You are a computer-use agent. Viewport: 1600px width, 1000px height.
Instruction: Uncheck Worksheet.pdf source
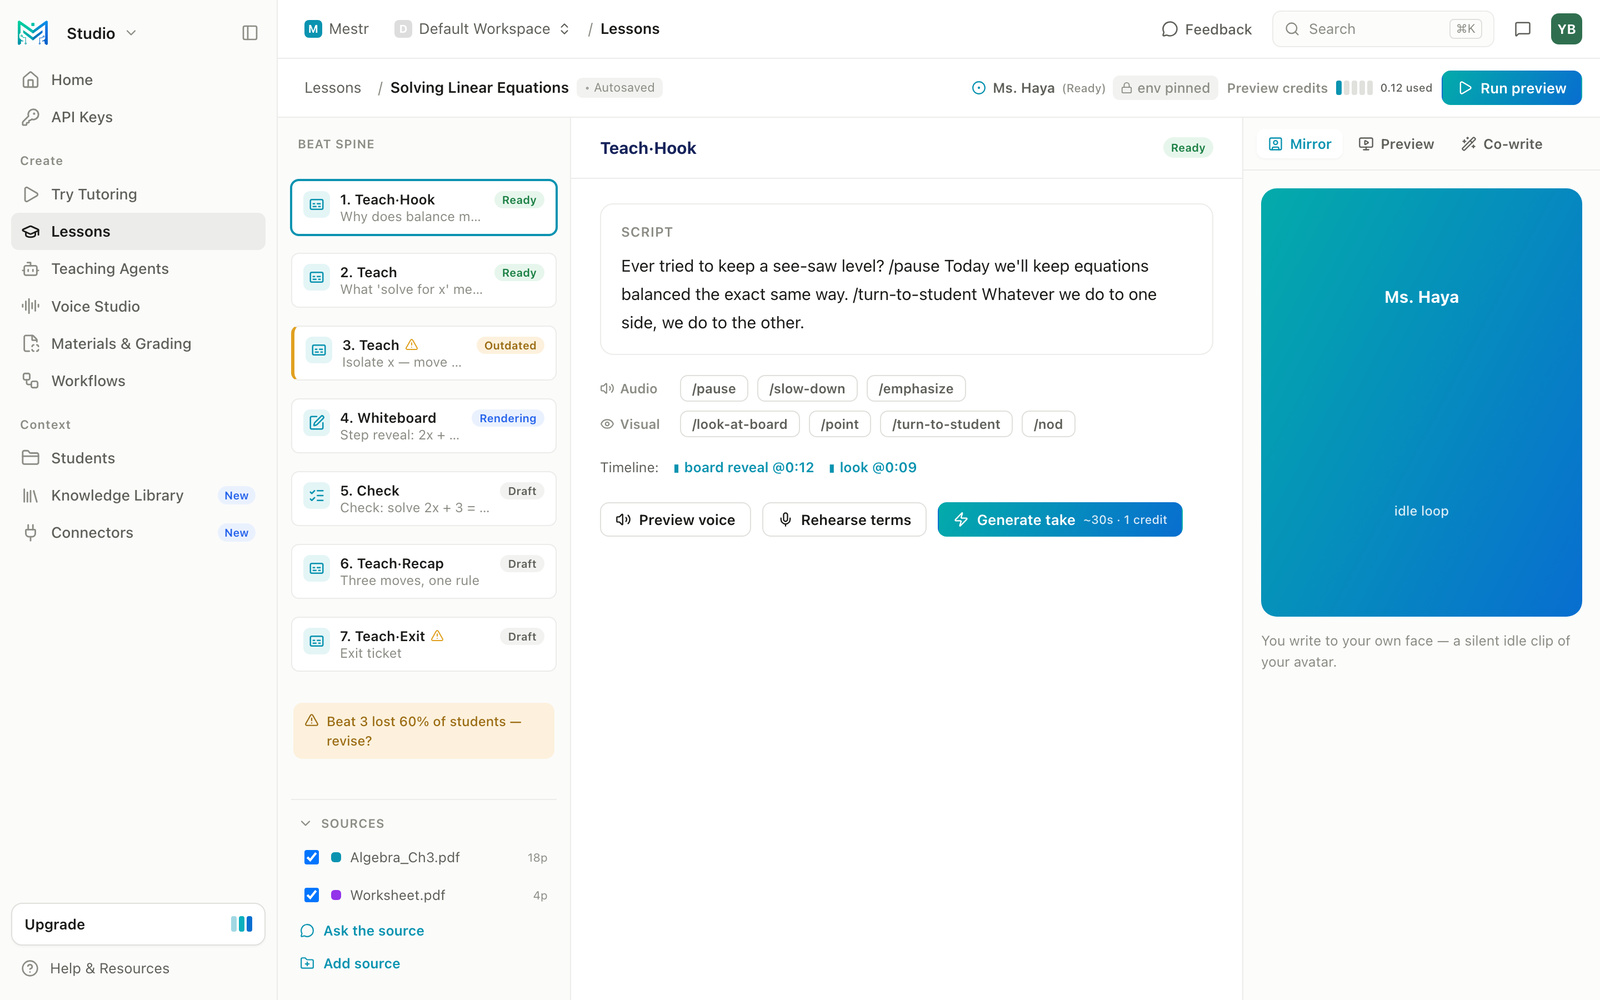pos(312,895)
